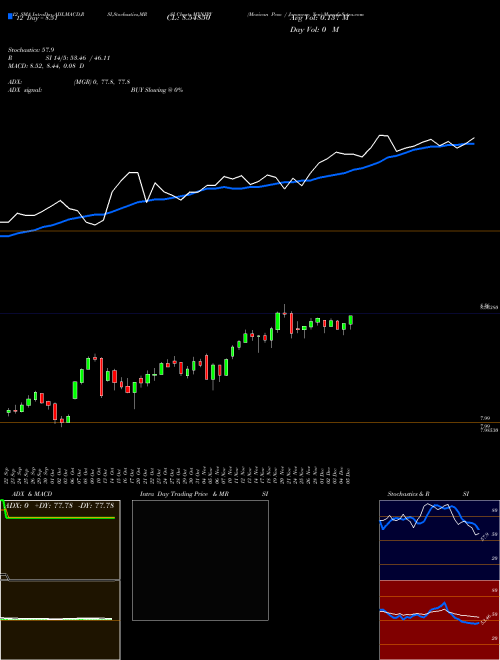Click the "Stochastics & R" panel title

click(x=408, y=494)
